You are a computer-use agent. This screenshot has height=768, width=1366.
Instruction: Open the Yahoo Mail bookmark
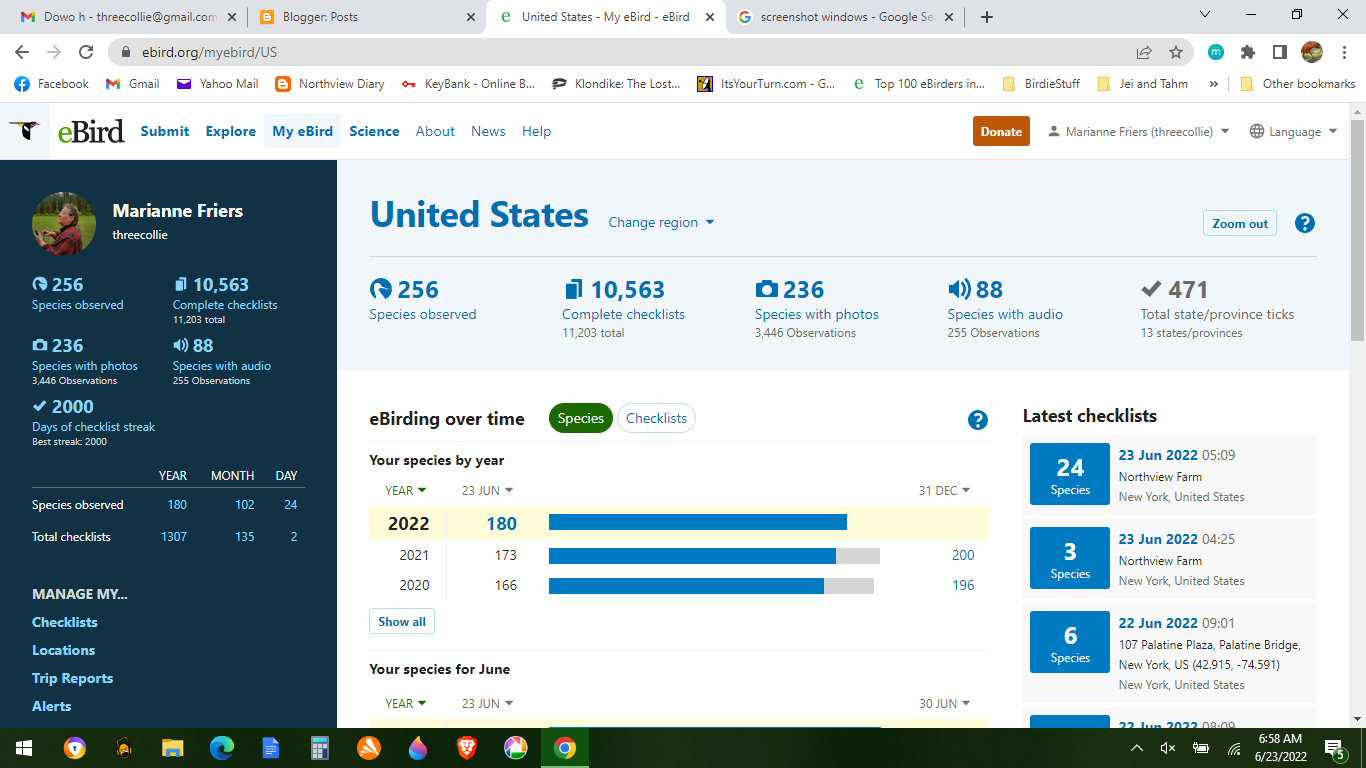218,84
